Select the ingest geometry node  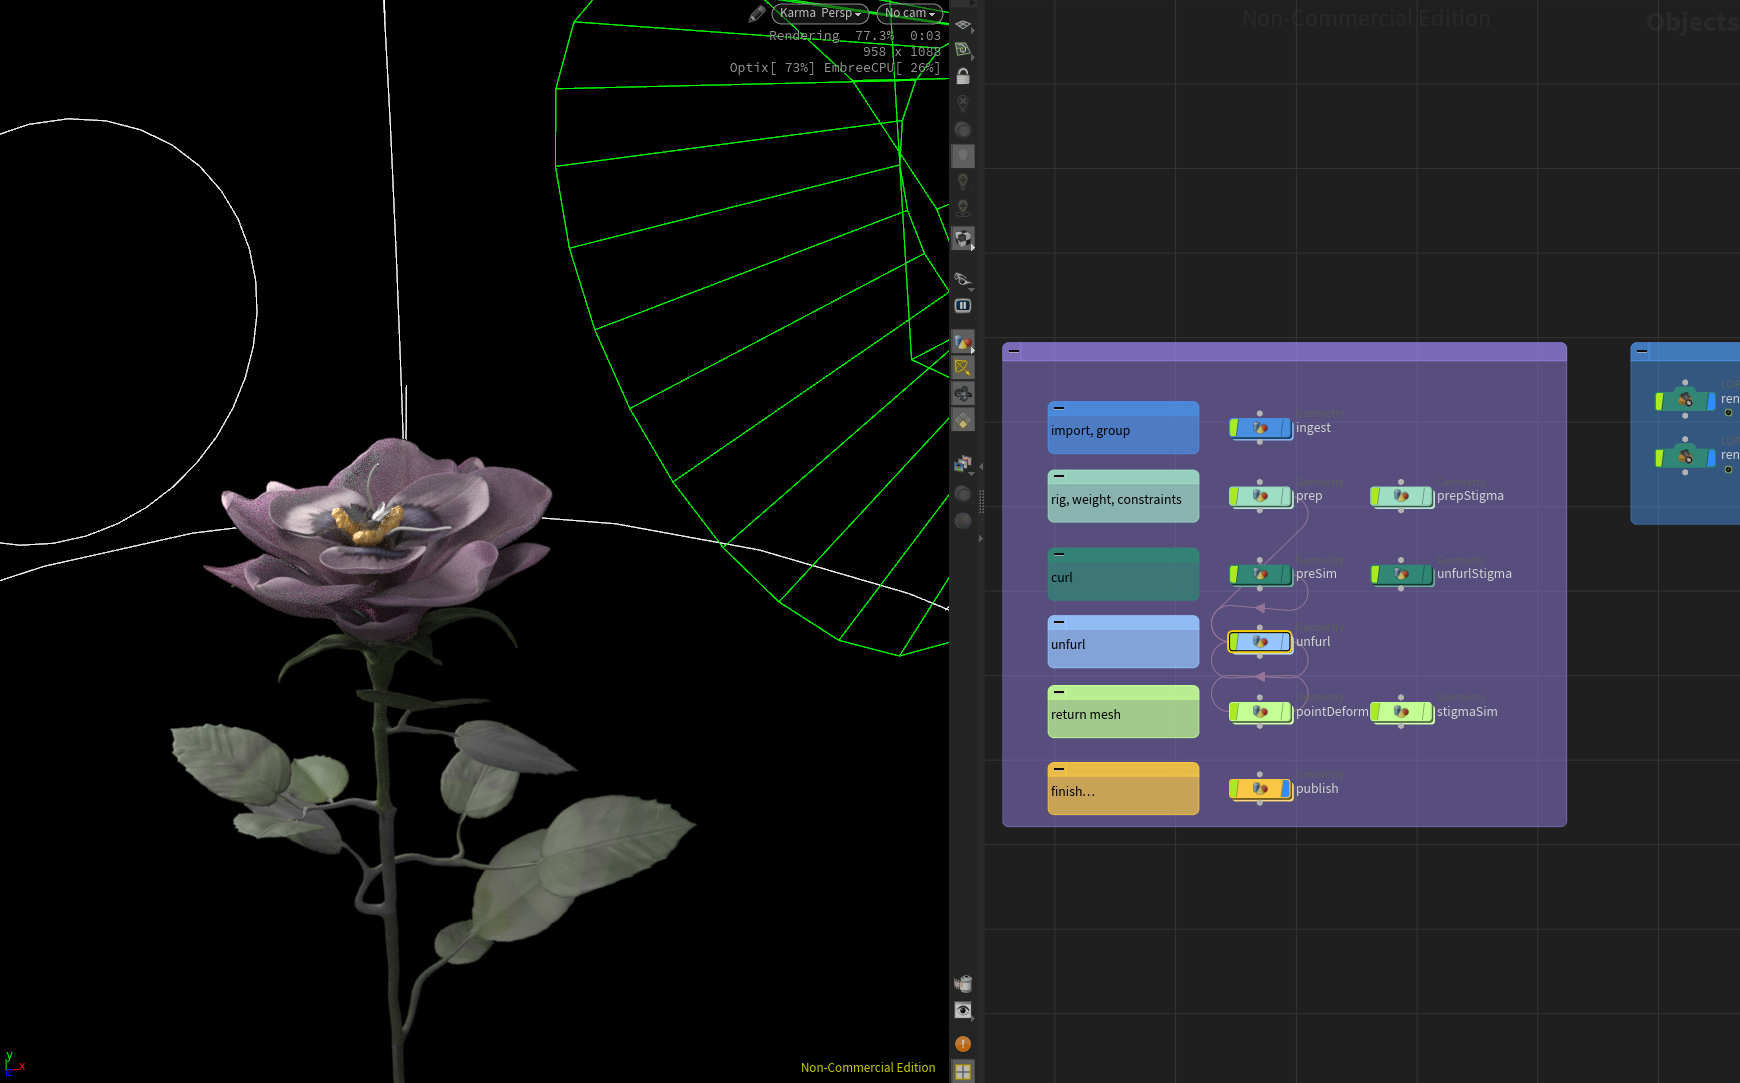point(1260,427)
